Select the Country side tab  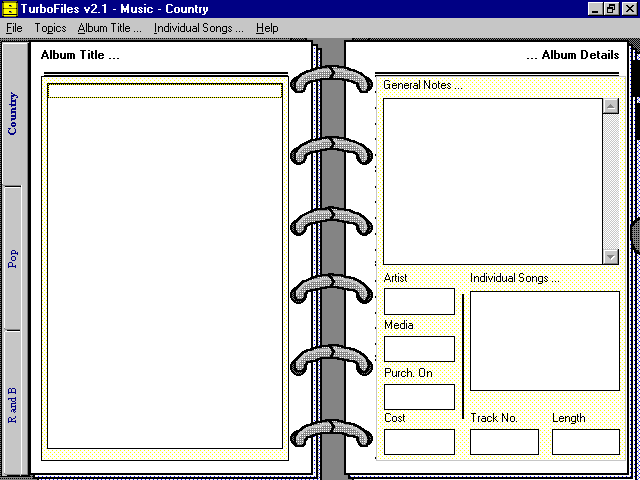(13, 114)
